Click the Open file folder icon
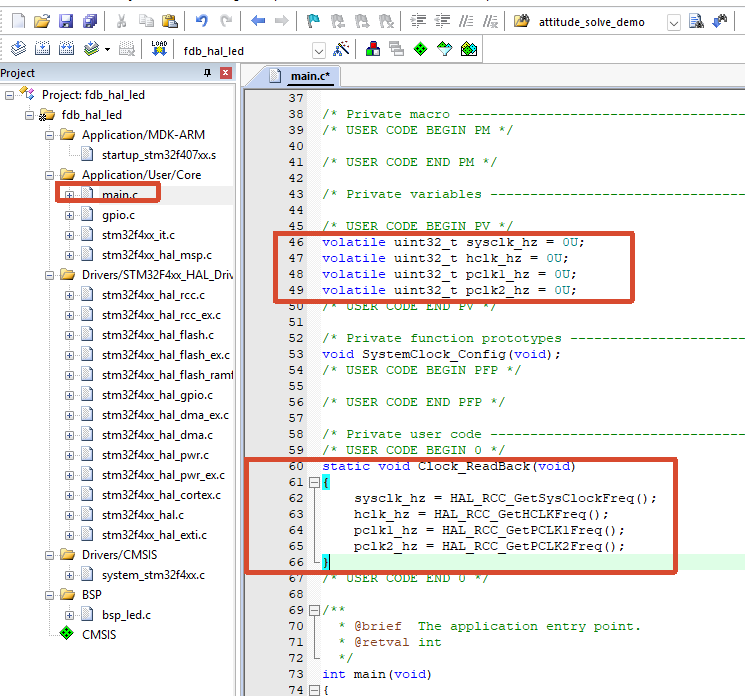 42,21
